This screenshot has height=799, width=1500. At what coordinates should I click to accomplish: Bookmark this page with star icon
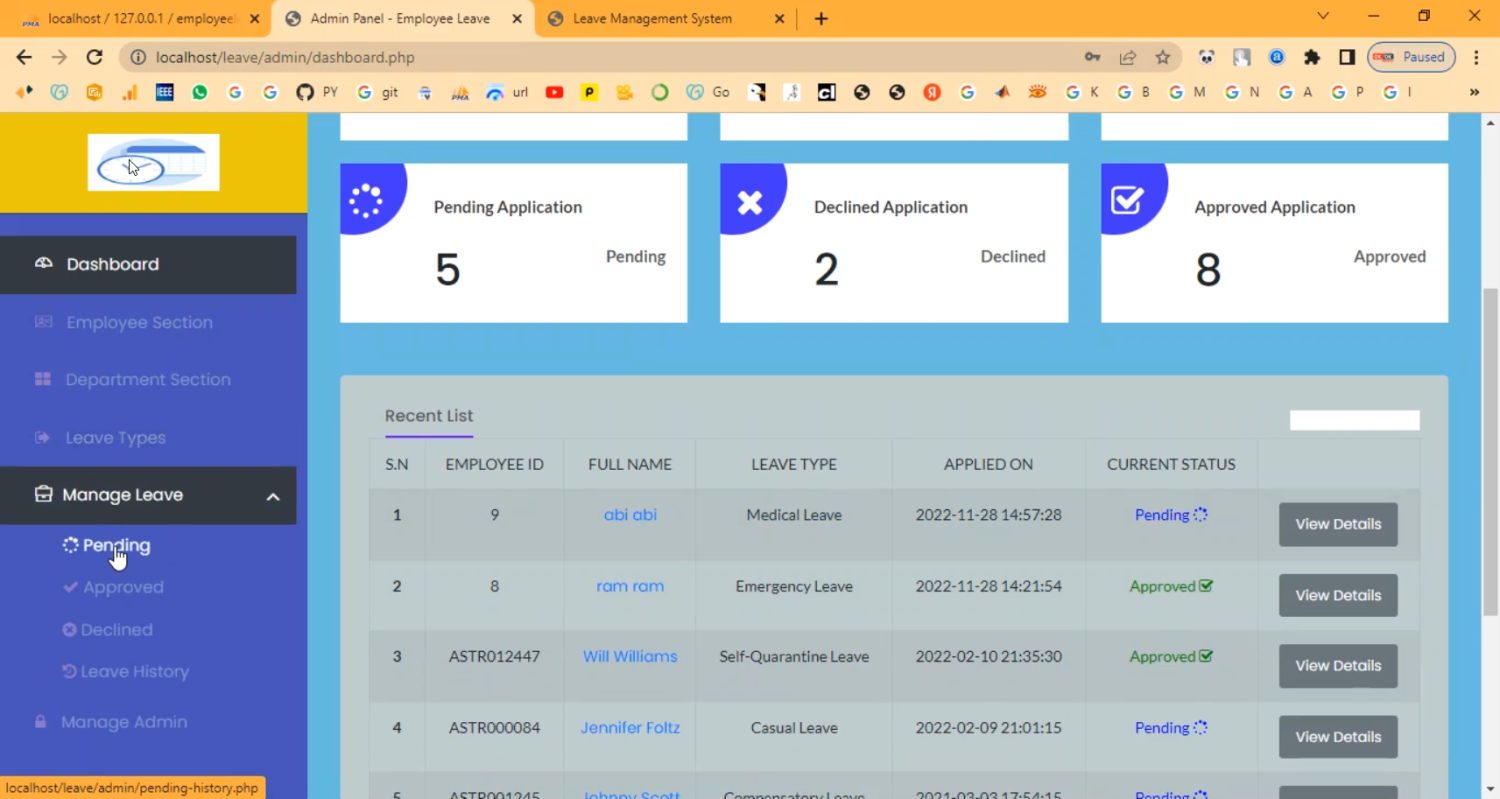coord(1162,57)
